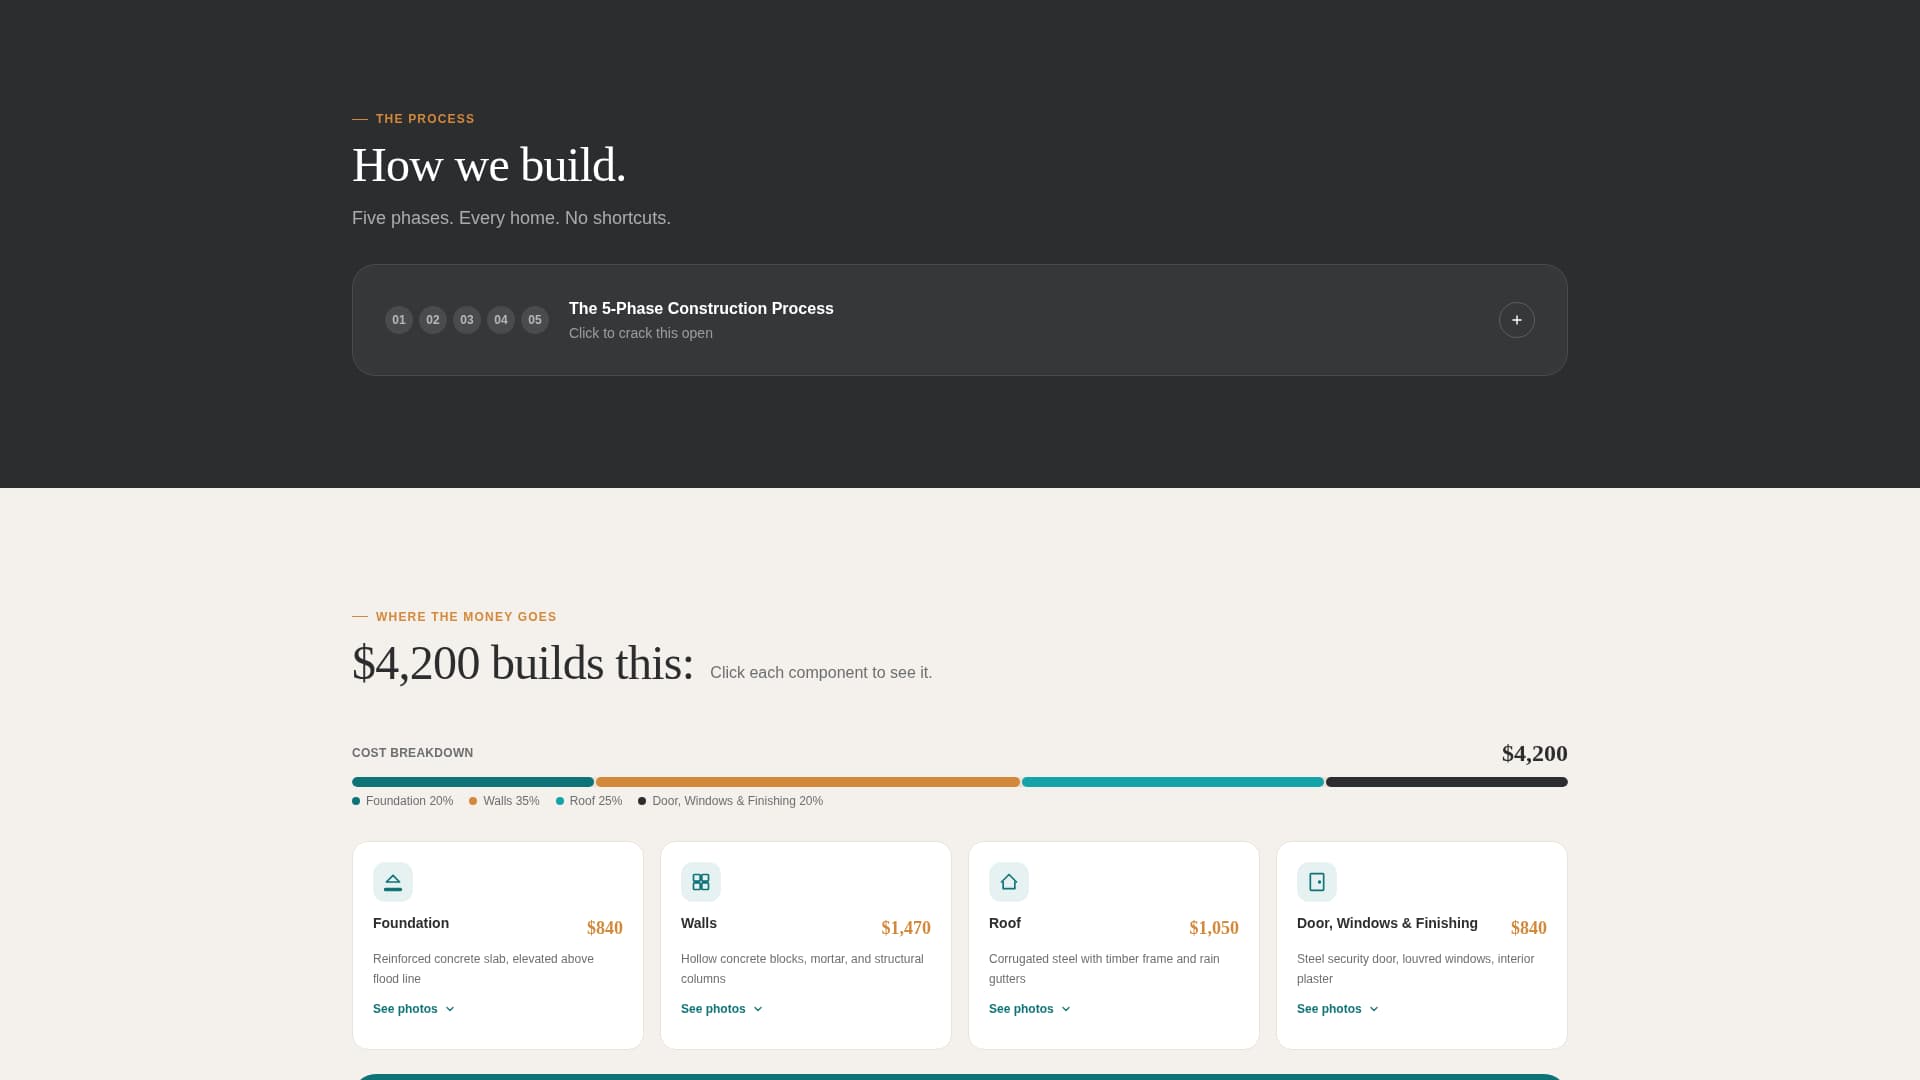1920x1080 pixels.
Task: Click the Walls segment of the cost bar
Action: click(808, 782)
